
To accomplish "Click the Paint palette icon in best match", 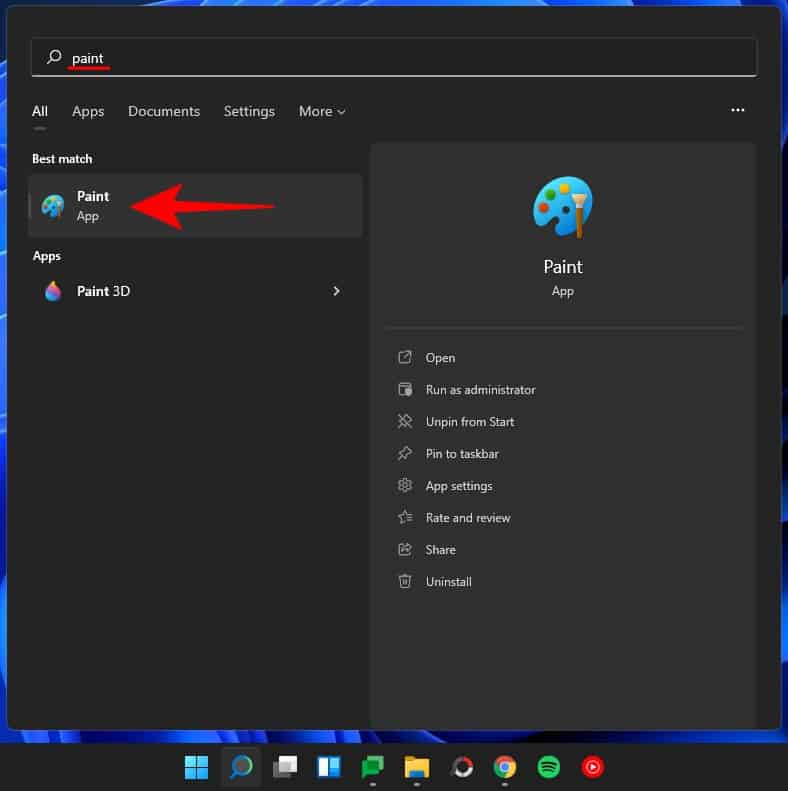I will [x=53, y=206].
